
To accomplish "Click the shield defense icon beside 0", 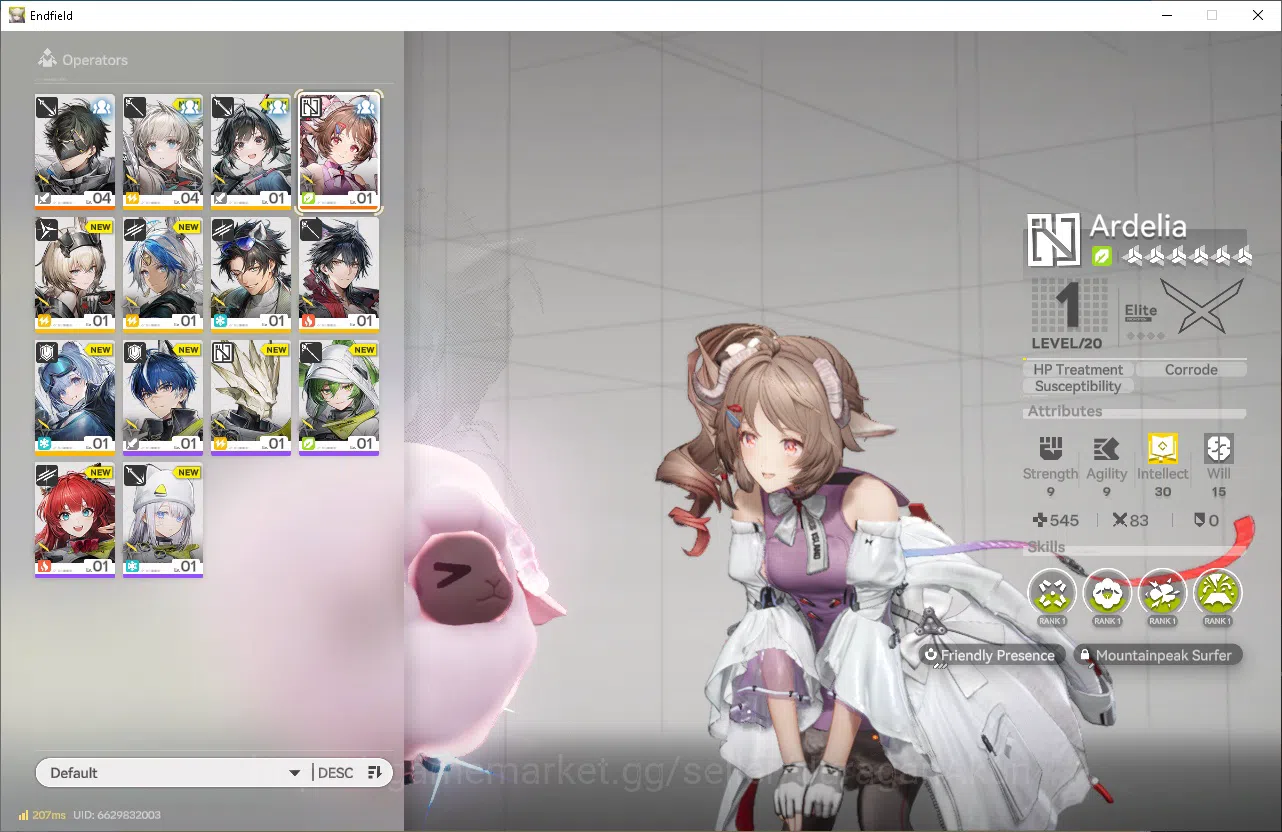I will 1200,520.
